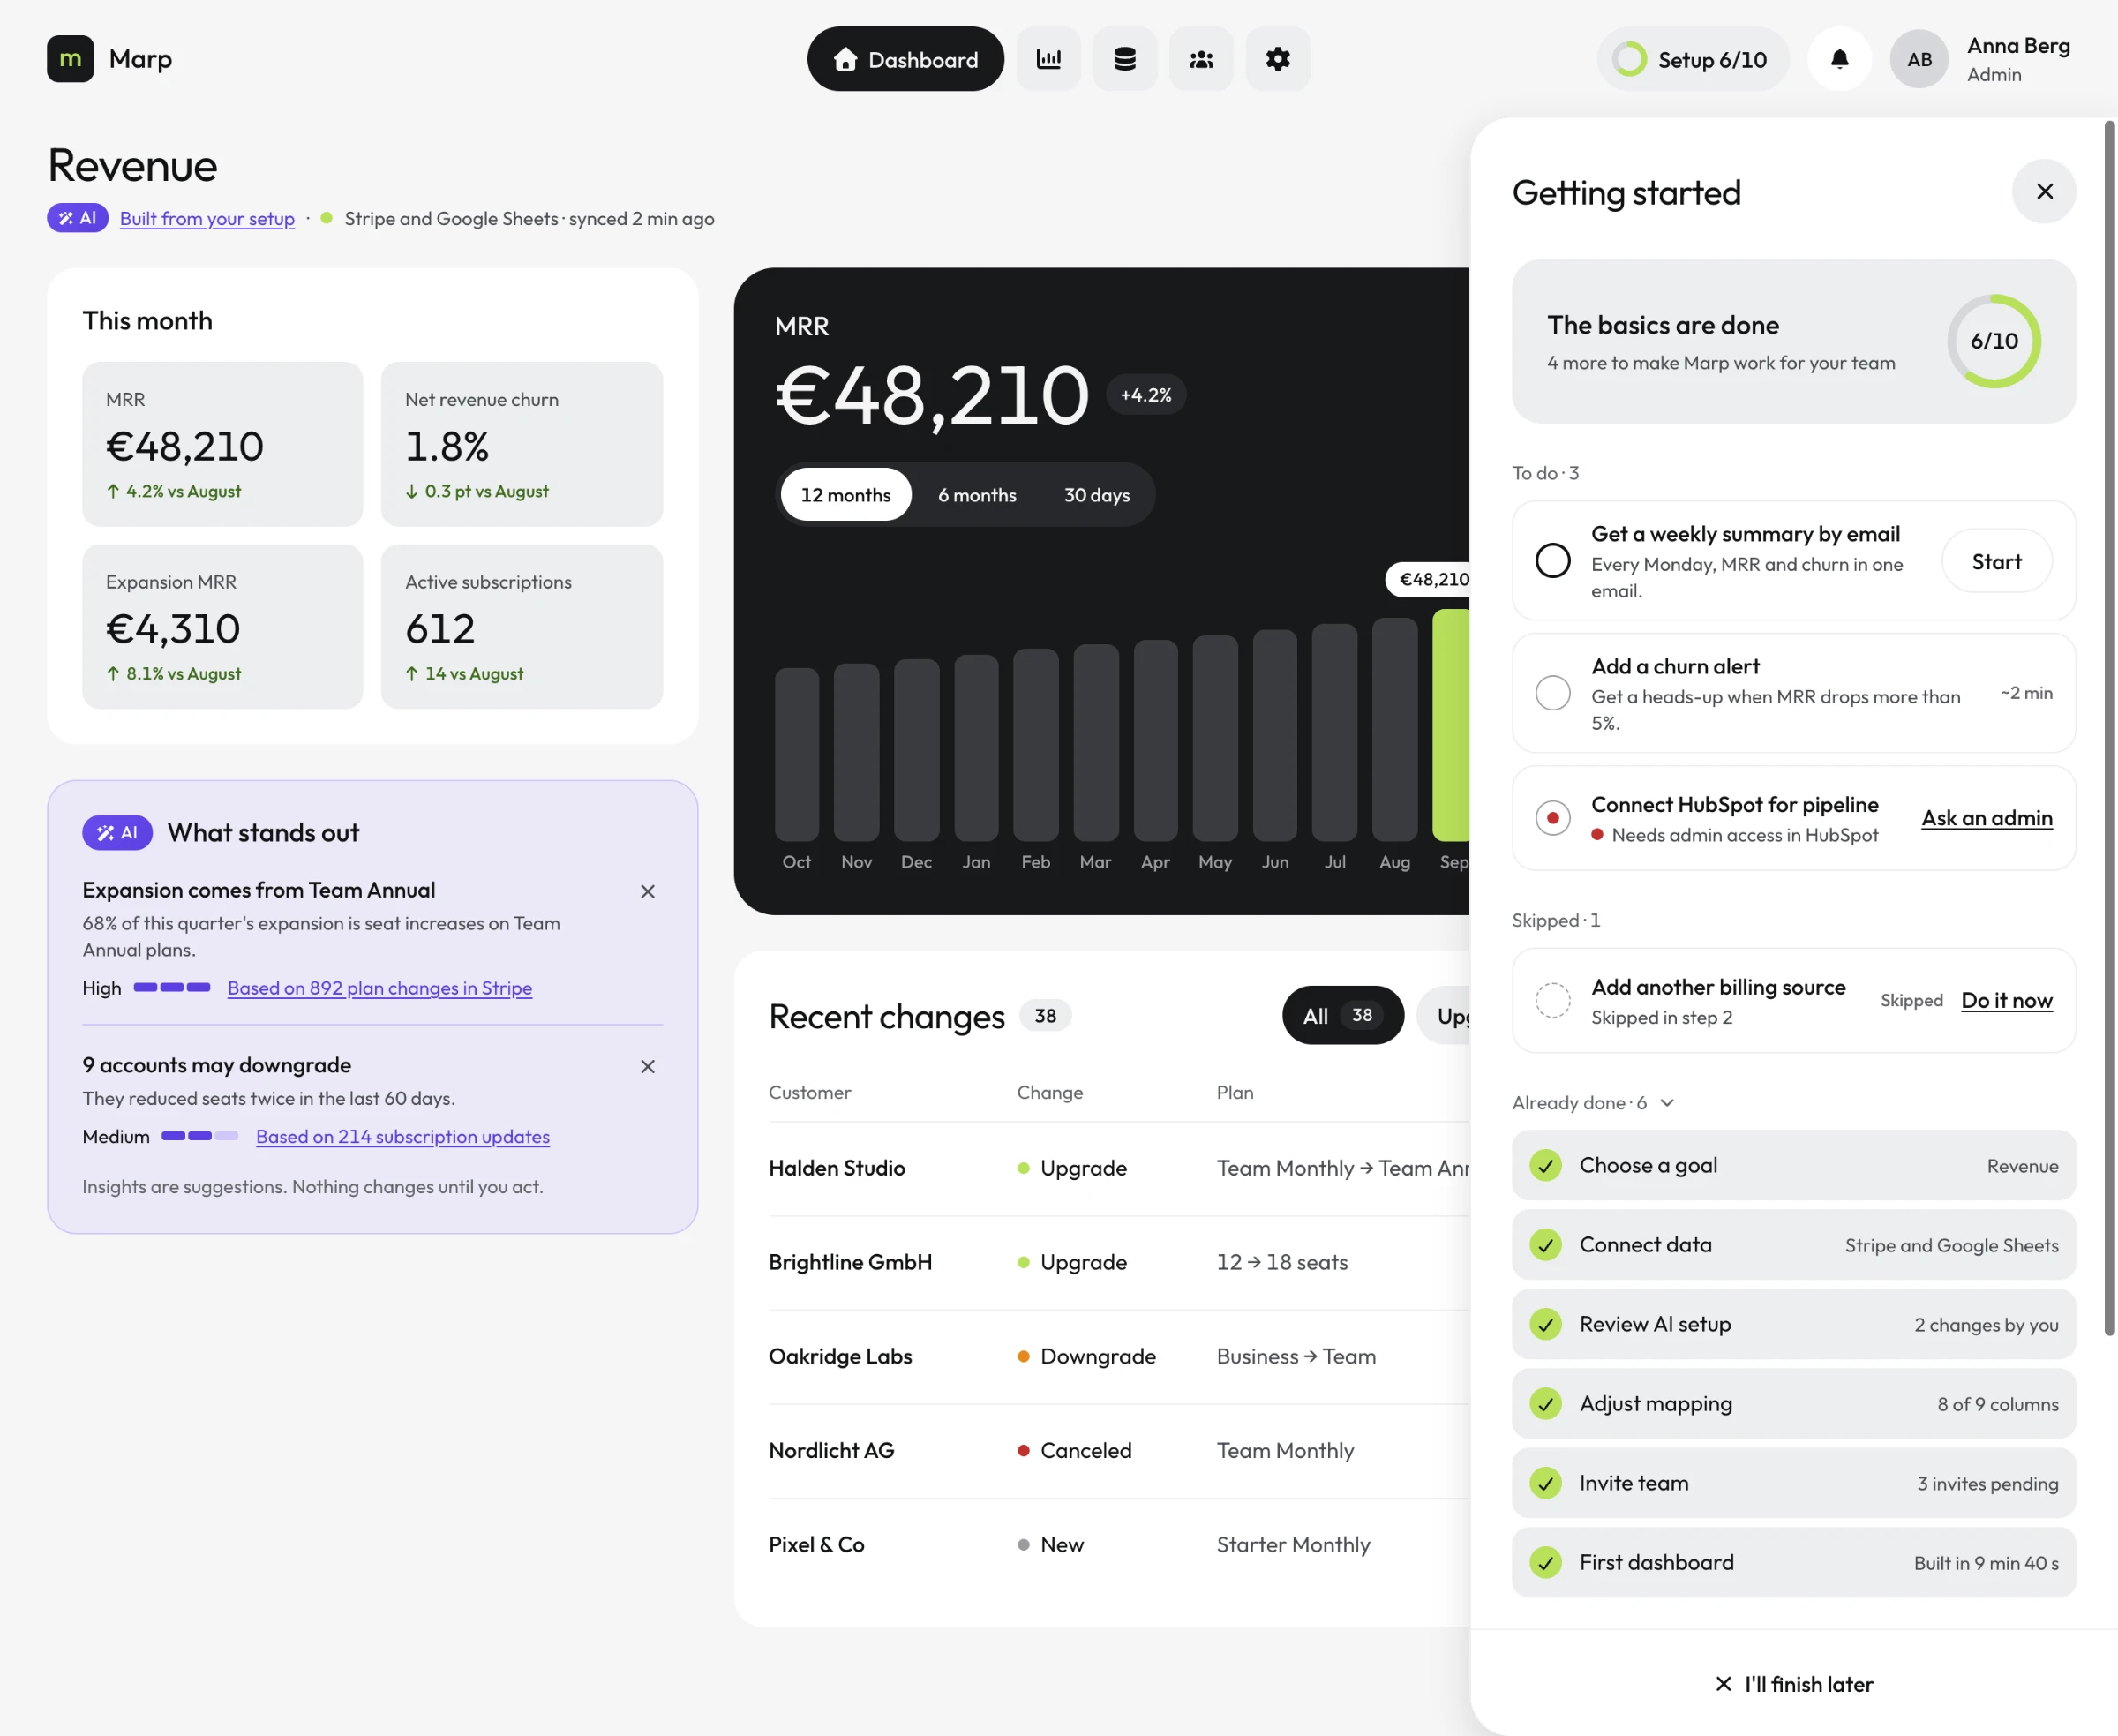Viewport: 2118px width, 1736px height.
Task: Open the Net revenue churn card
Action: click(521, 444)
